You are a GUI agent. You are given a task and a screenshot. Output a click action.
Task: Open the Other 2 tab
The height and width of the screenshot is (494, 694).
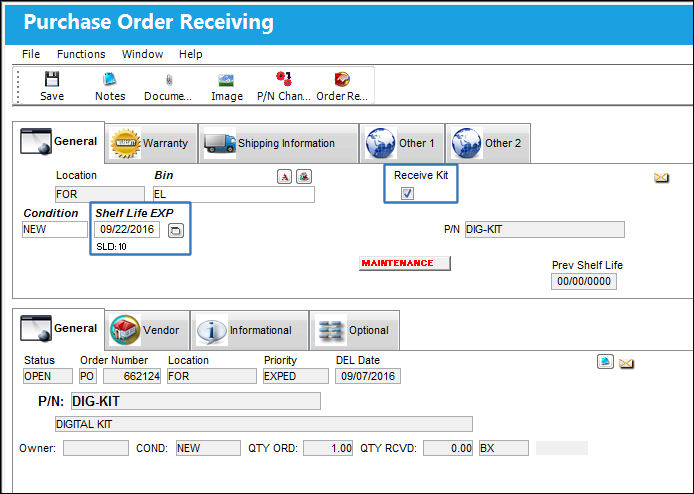click(488, 143)
